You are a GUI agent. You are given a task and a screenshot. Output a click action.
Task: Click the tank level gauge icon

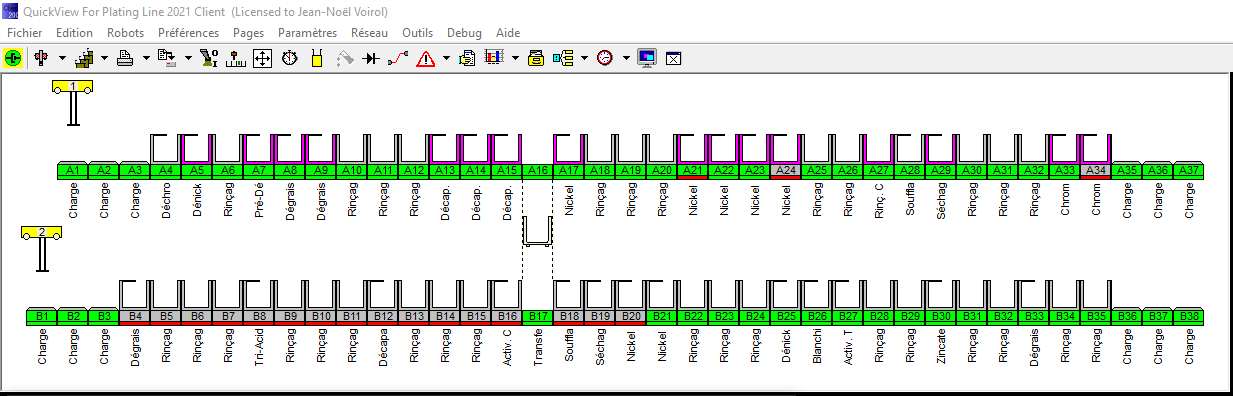(x=236, y=58)
